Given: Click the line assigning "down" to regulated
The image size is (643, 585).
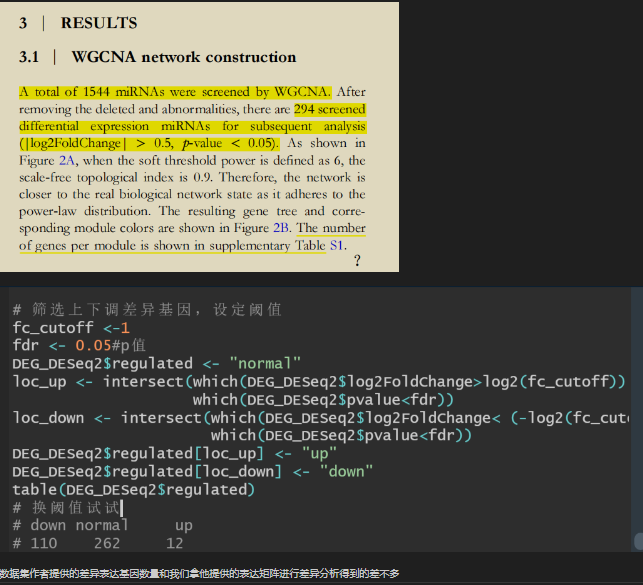Looking at the screenshot, I should click(x=192, y=471).
